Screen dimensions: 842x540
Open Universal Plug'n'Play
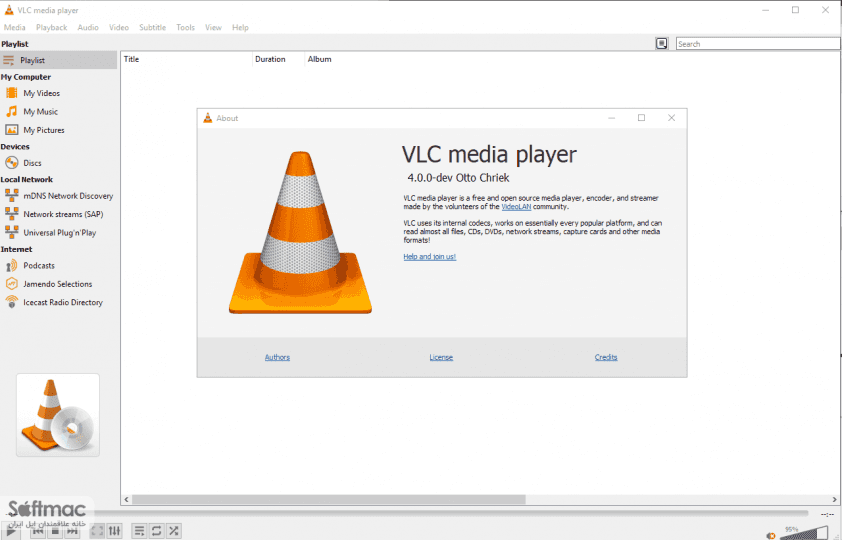[59, 232]
